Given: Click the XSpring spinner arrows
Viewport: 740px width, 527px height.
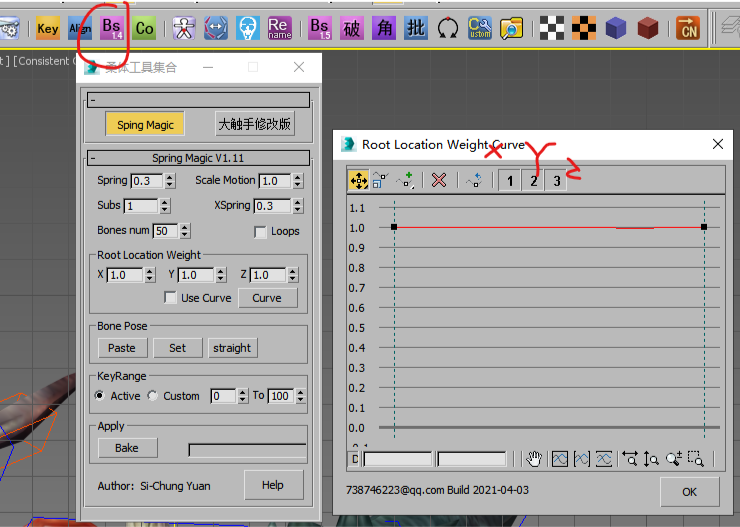Looking at the screenshot, I should pyautogui.click(x=297, y=206).
